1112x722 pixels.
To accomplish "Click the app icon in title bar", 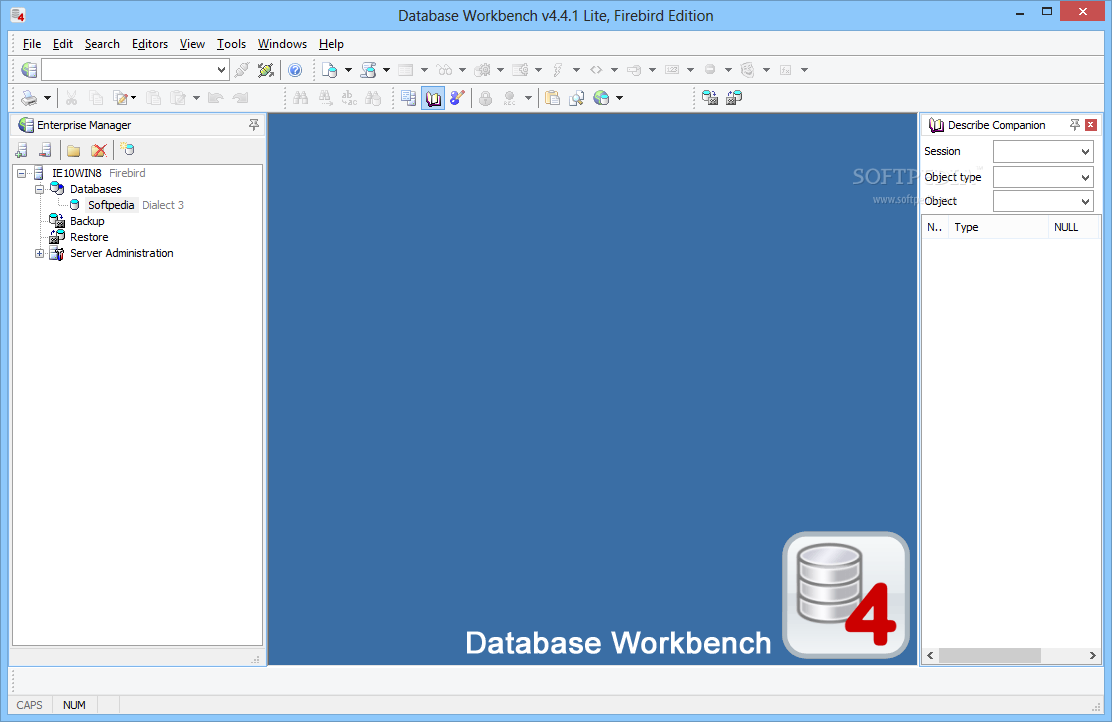I will (x=18, y=15).
